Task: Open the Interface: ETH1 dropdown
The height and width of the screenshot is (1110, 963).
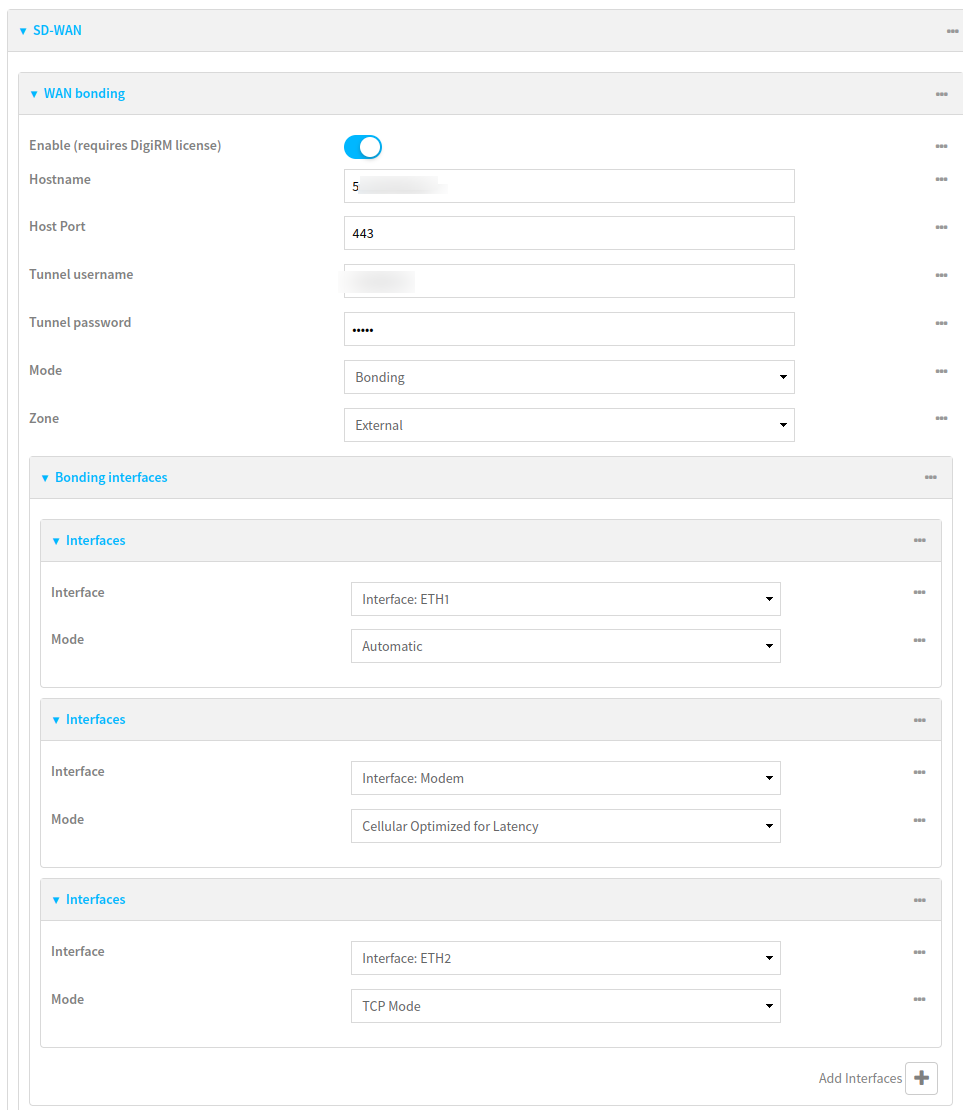Action: coord(565,599)
